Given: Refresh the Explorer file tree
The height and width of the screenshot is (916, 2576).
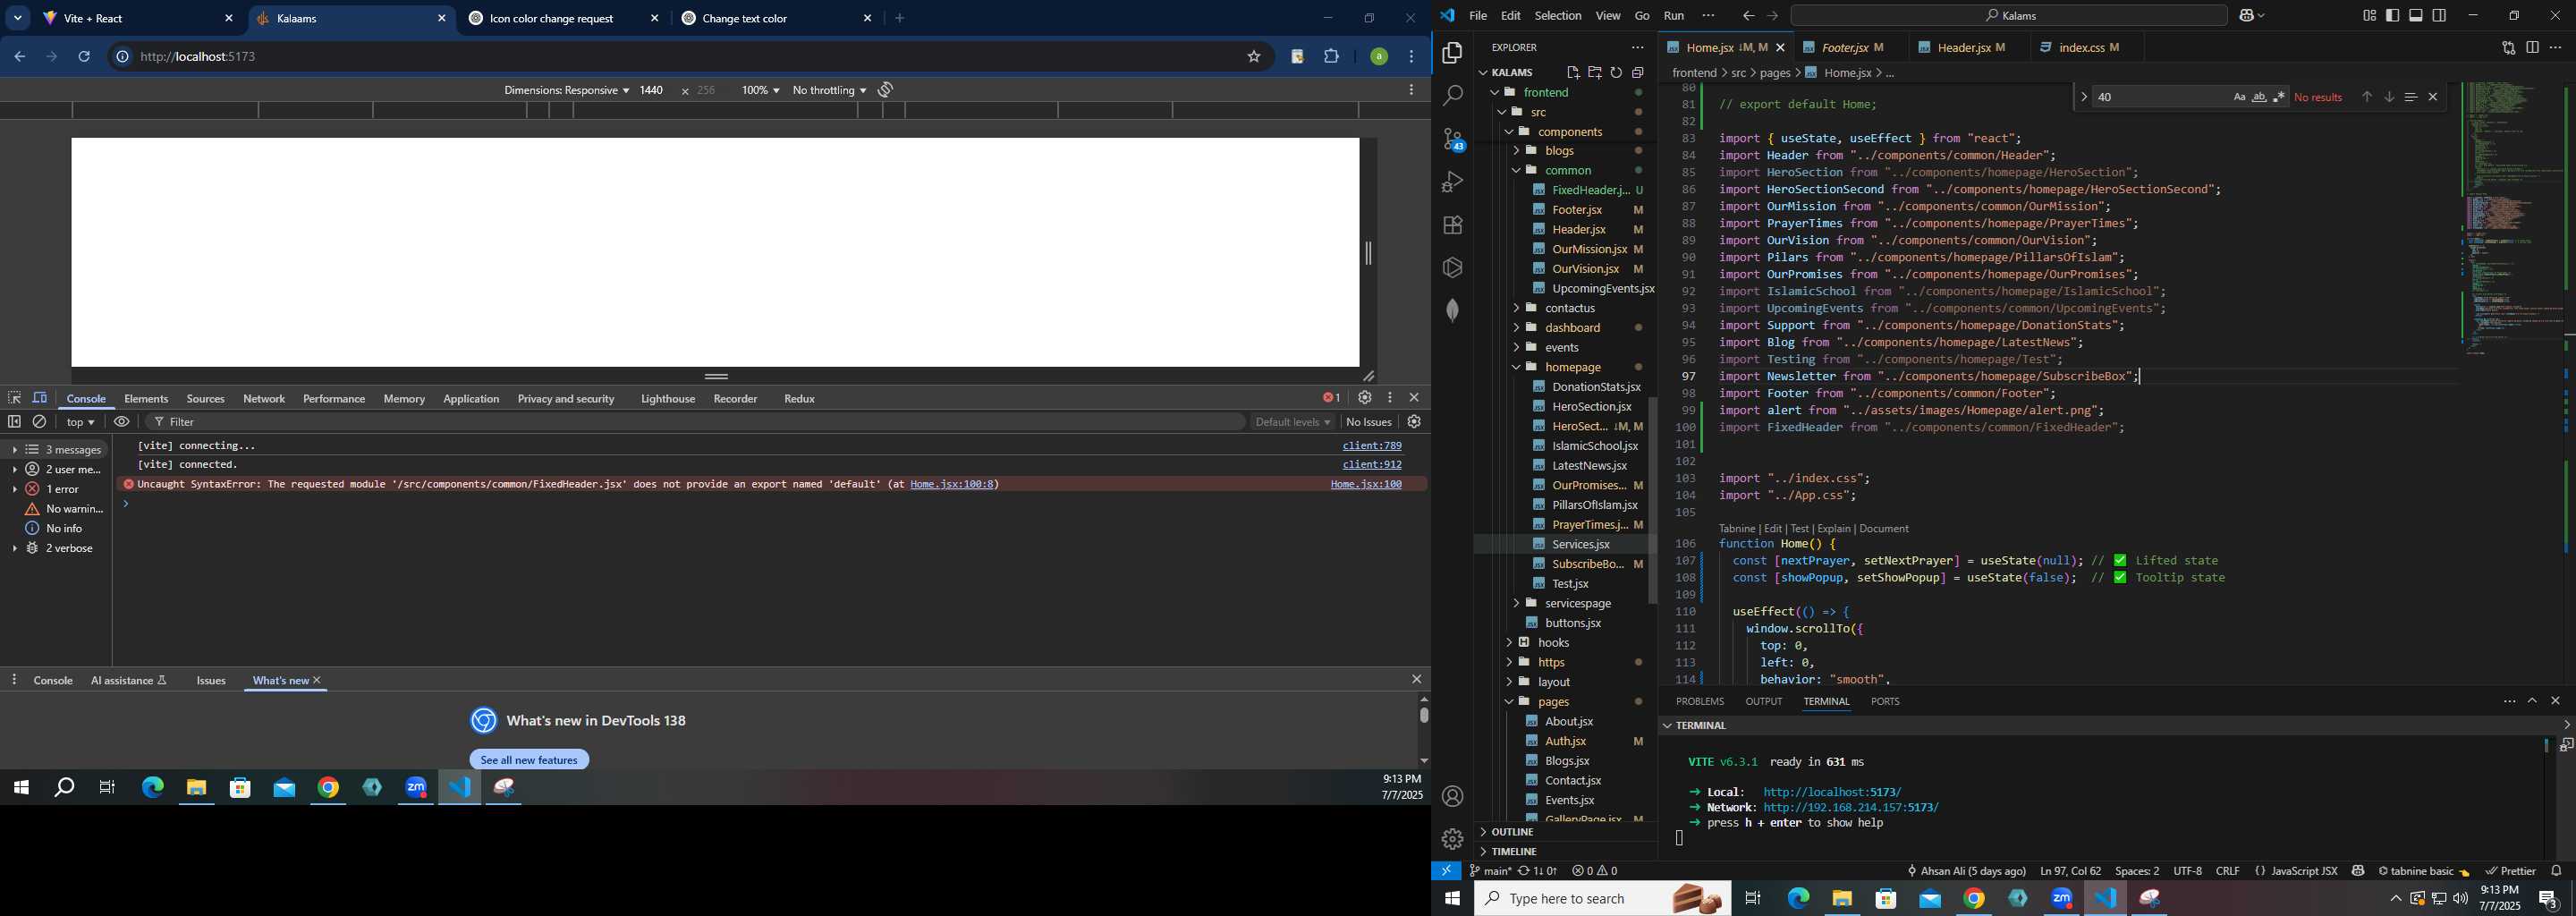Looking at the screenshot, I should [1616, 72].
